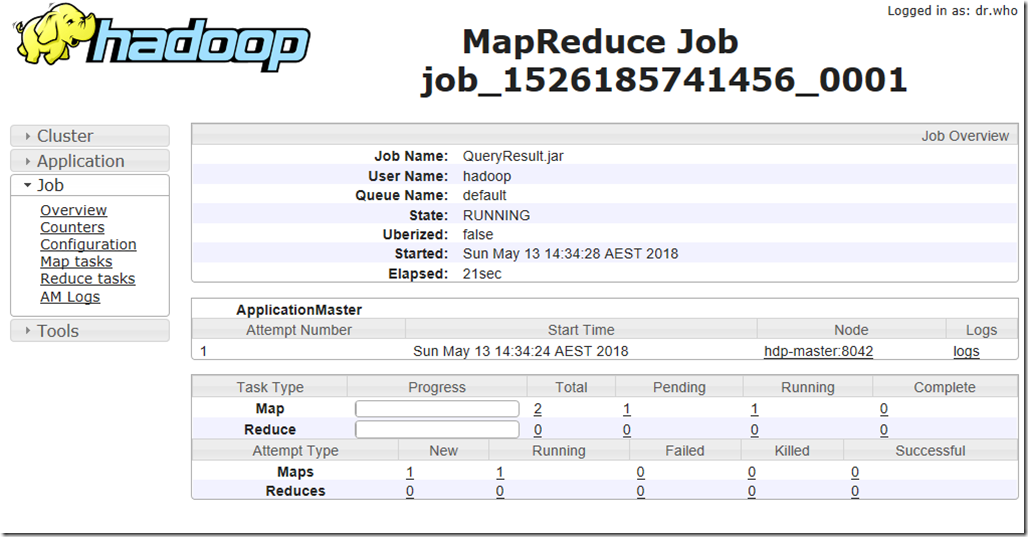
Task: Expand the Tools sidebar section
Action: [90, 330]
